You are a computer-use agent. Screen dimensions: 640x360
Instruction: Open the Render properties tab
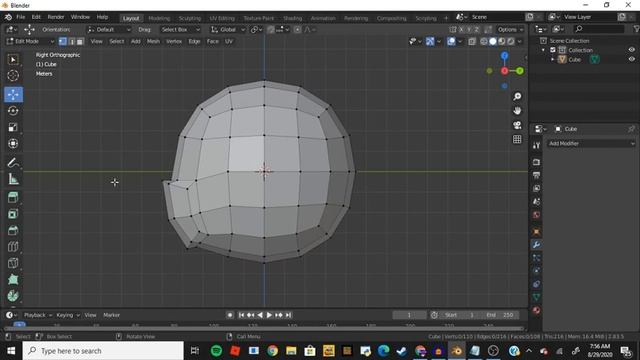pyautogui.click(x=536, y=162)
